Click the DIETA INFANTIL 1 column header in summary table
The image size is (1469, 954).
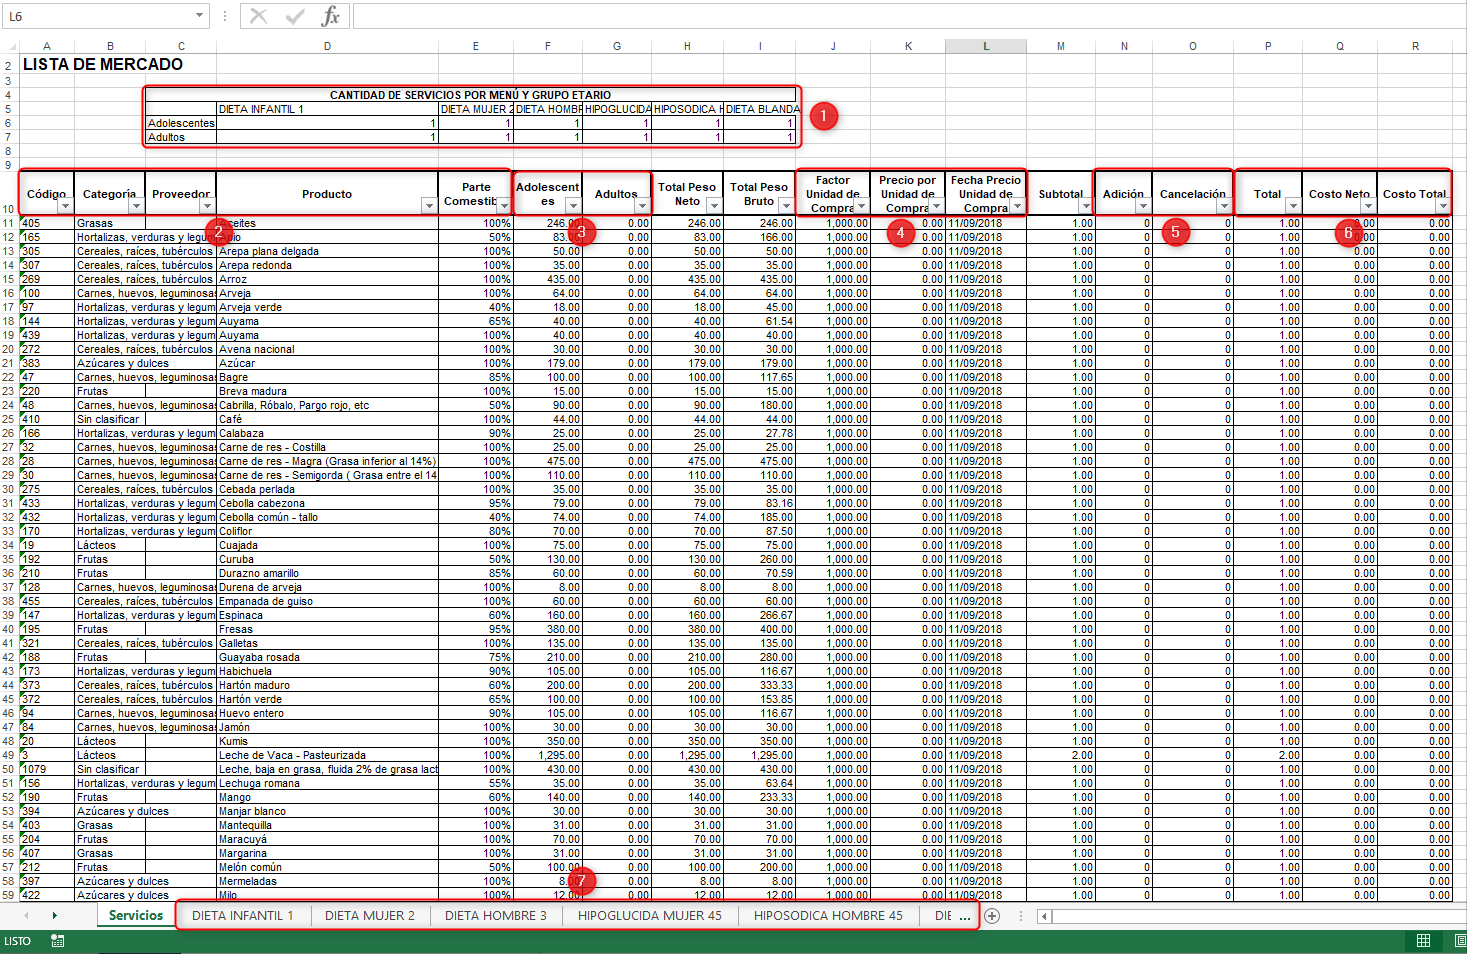[327, 109]
